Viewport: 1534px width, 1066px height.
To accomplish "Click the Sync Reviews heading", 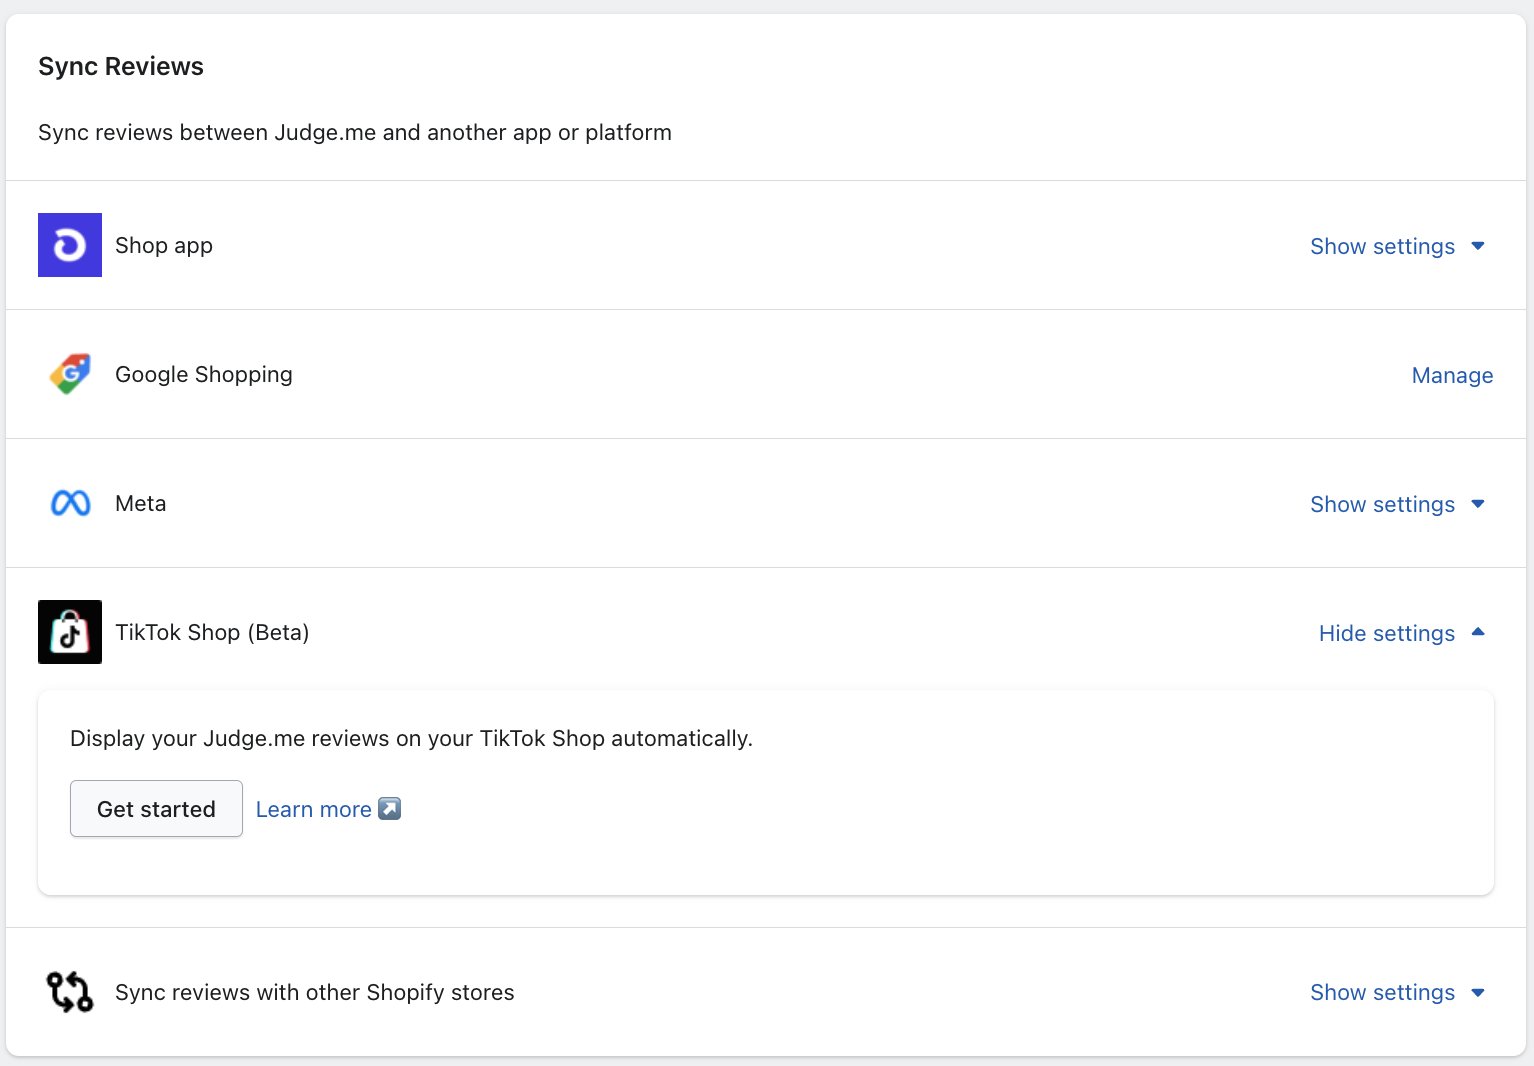I will tap(121, 66).
